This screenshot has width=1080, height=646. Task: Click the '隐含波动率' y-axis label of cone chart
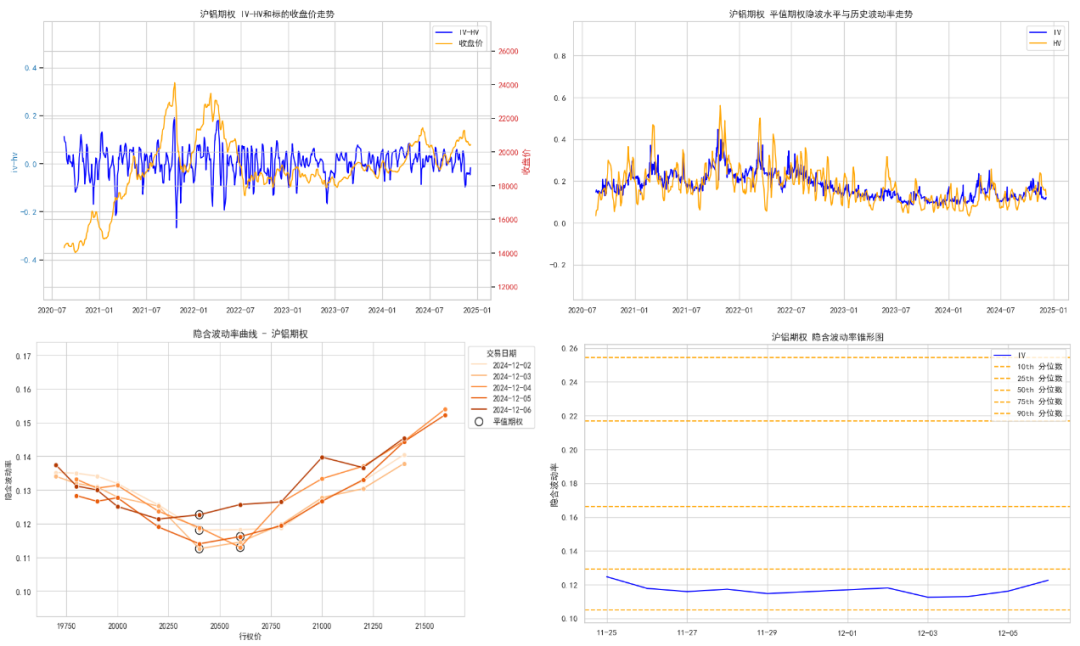coord(554,486)
